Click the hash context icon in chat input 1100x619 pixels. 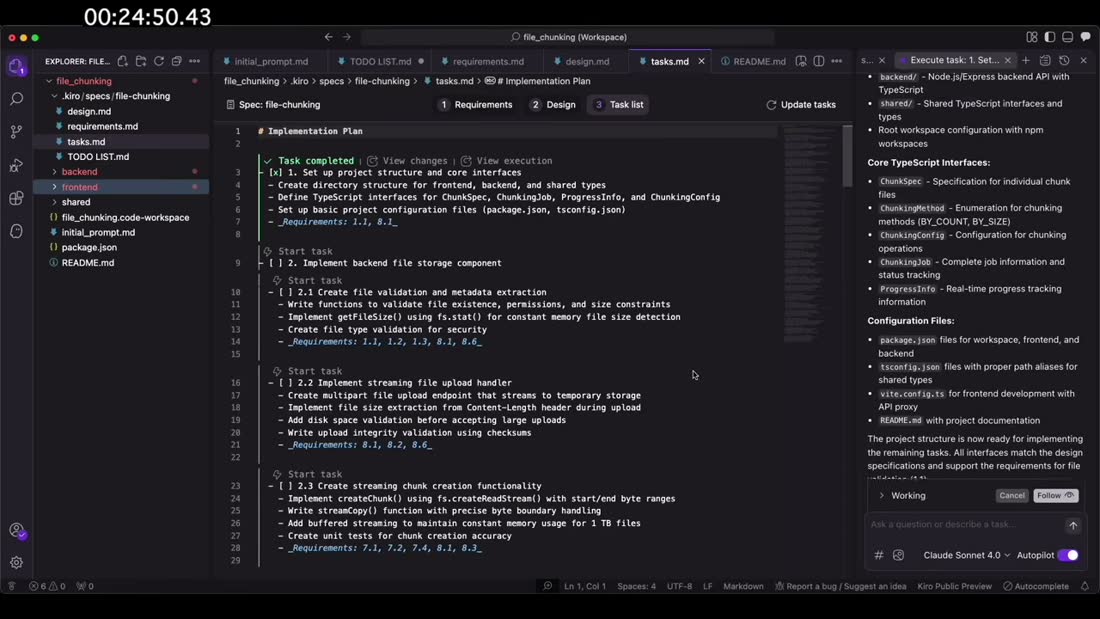pos(878,555)
